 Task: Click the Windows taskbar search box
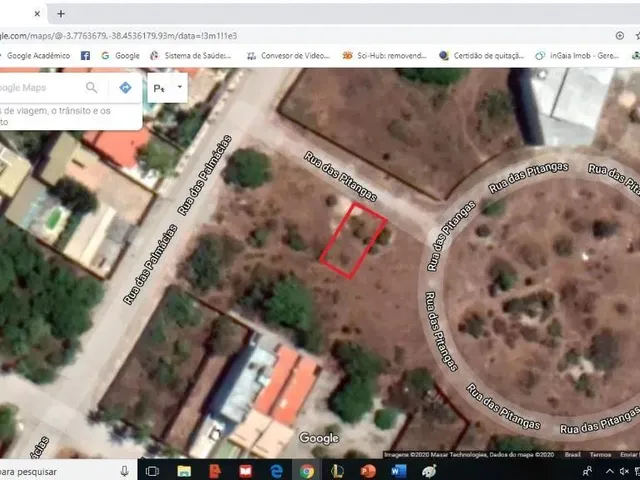coord(67,471)
